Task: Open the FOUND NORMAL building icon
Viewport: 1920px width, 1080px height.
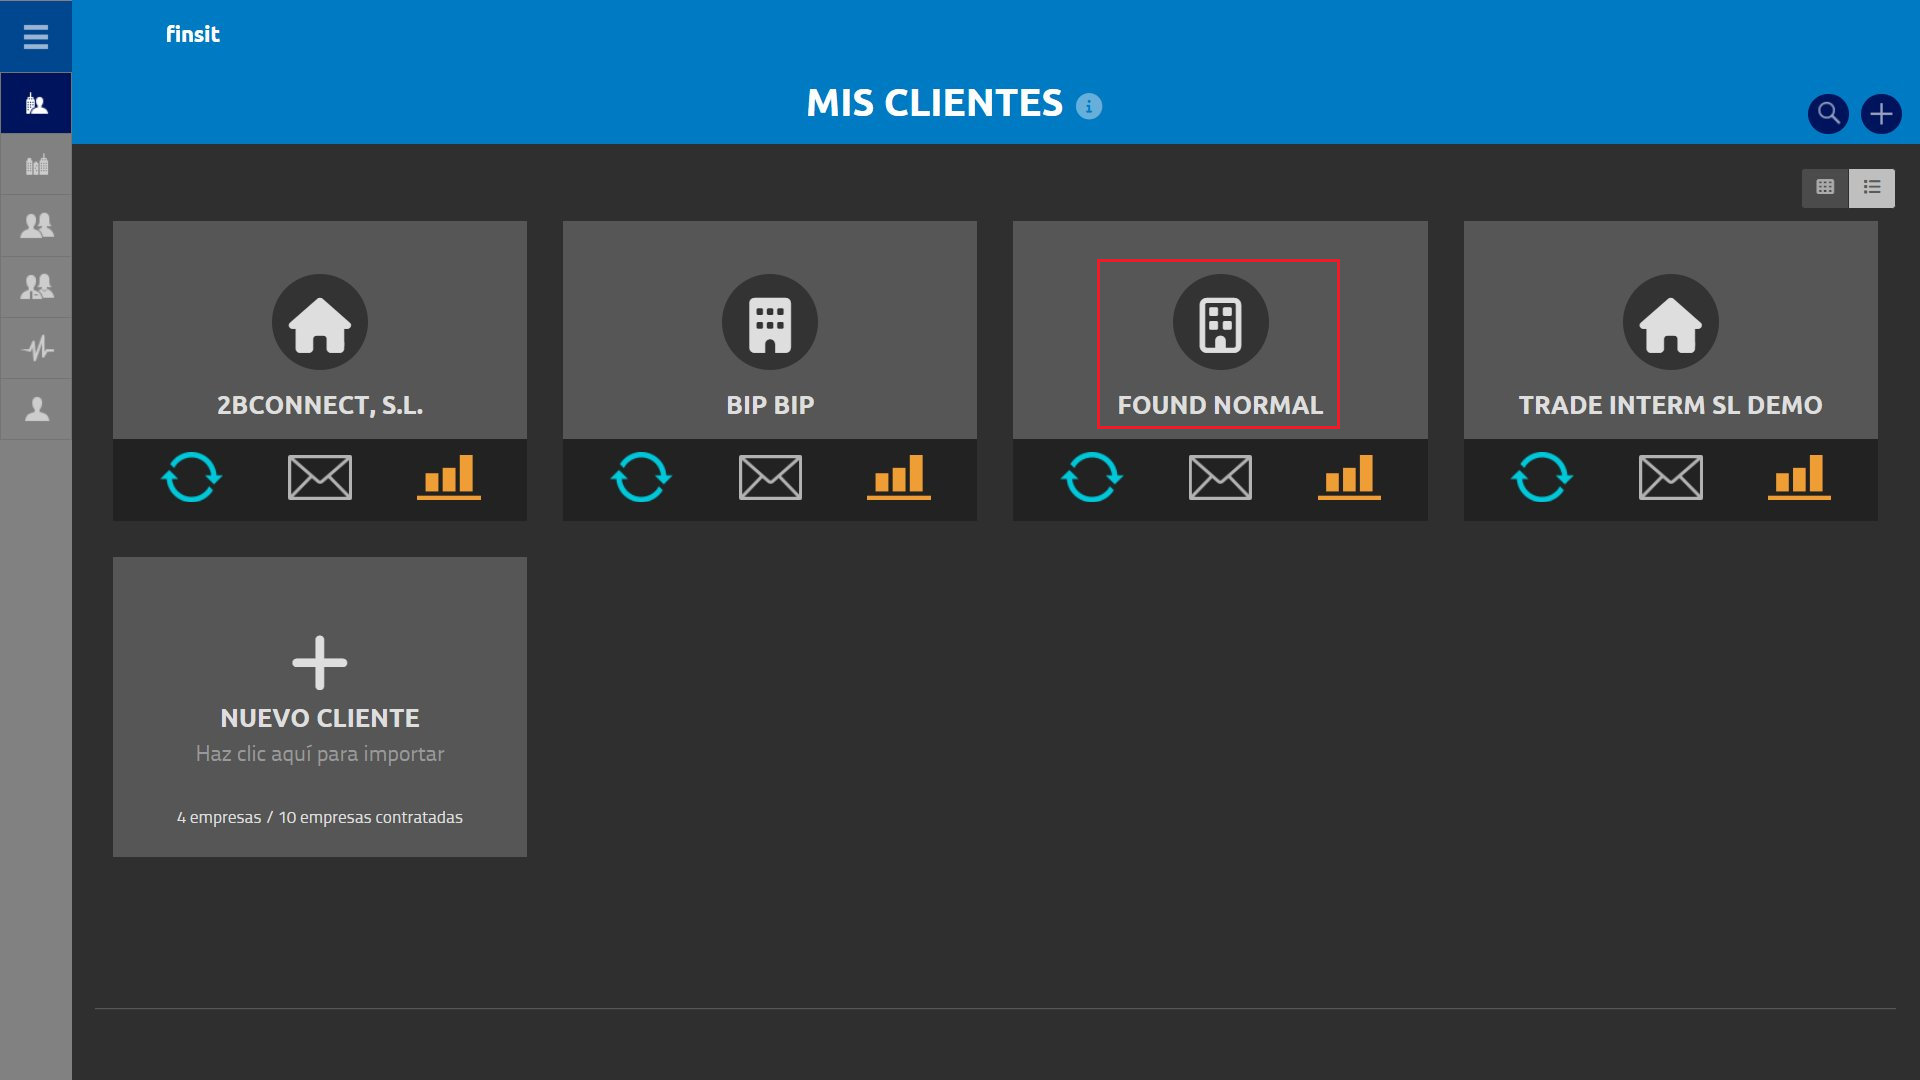Action: (1220, 322)
